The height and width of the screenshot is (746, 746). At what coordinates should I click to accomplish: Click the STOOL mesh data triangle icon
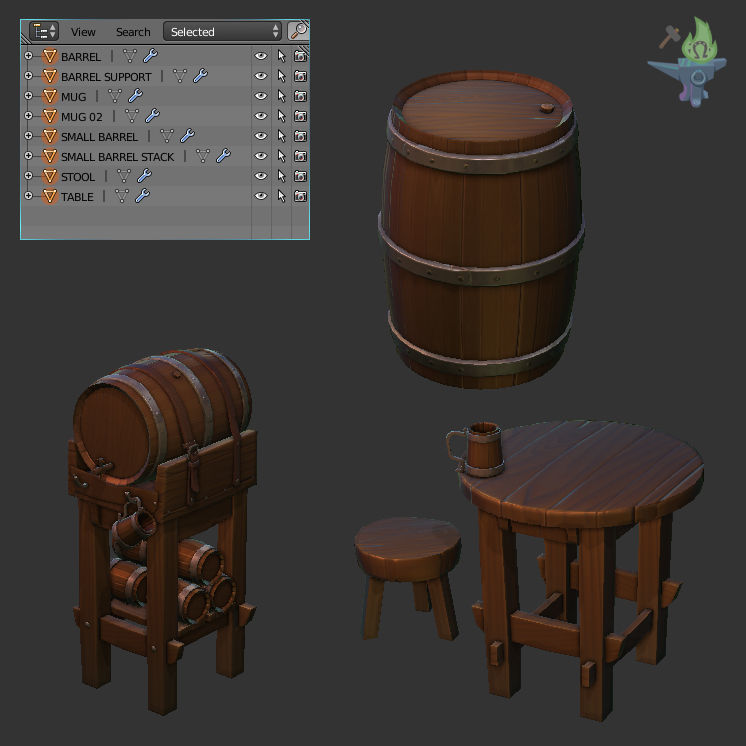pyautogui.click(x=124, y=176)
